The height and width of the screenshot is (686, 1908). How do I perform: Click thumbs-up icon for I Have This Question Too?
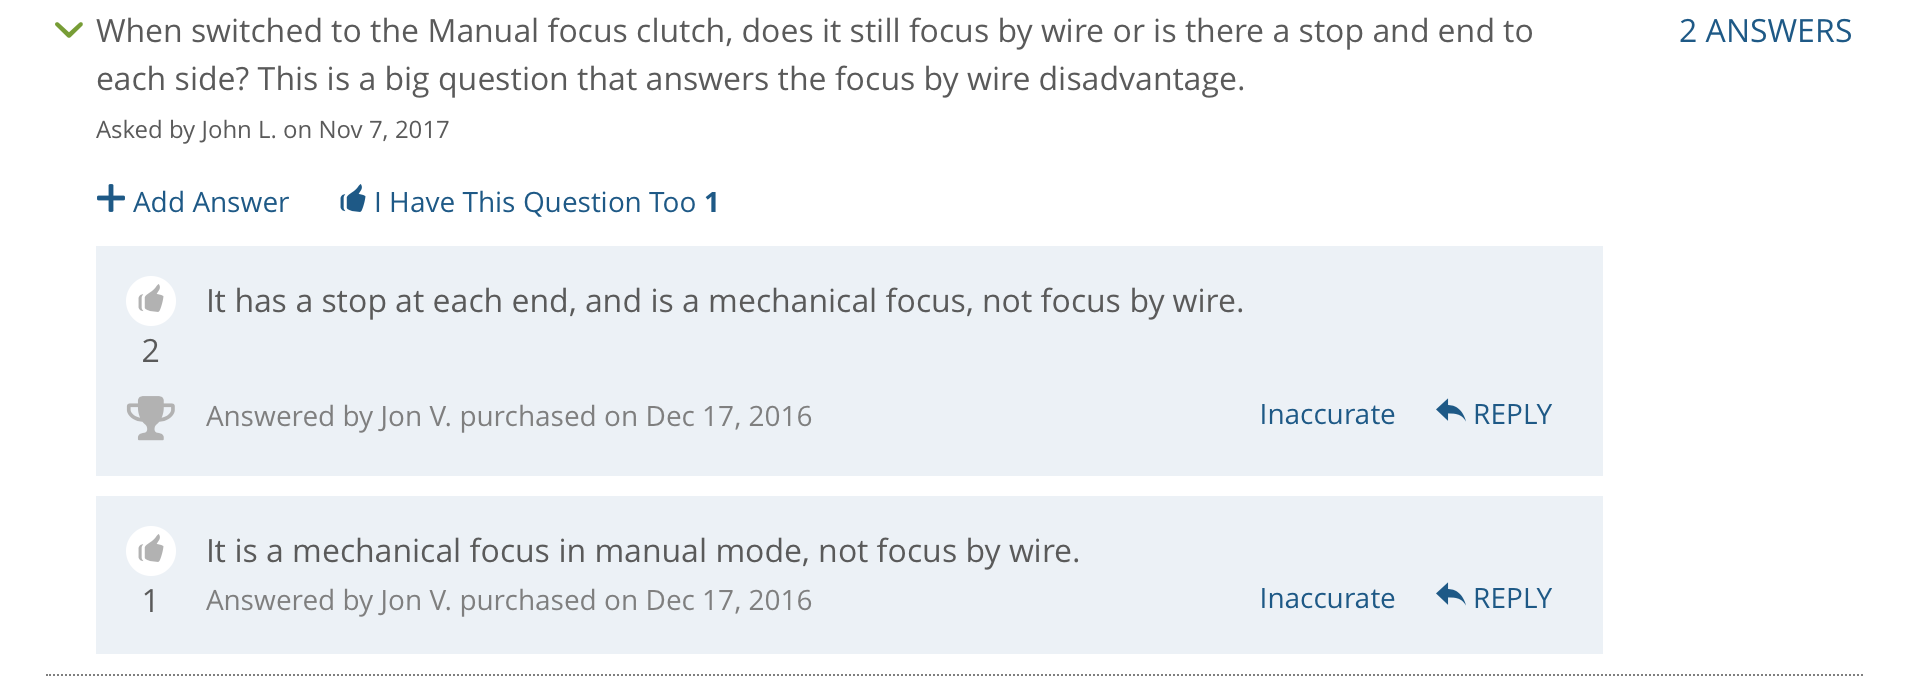click(x=353, y=199)
